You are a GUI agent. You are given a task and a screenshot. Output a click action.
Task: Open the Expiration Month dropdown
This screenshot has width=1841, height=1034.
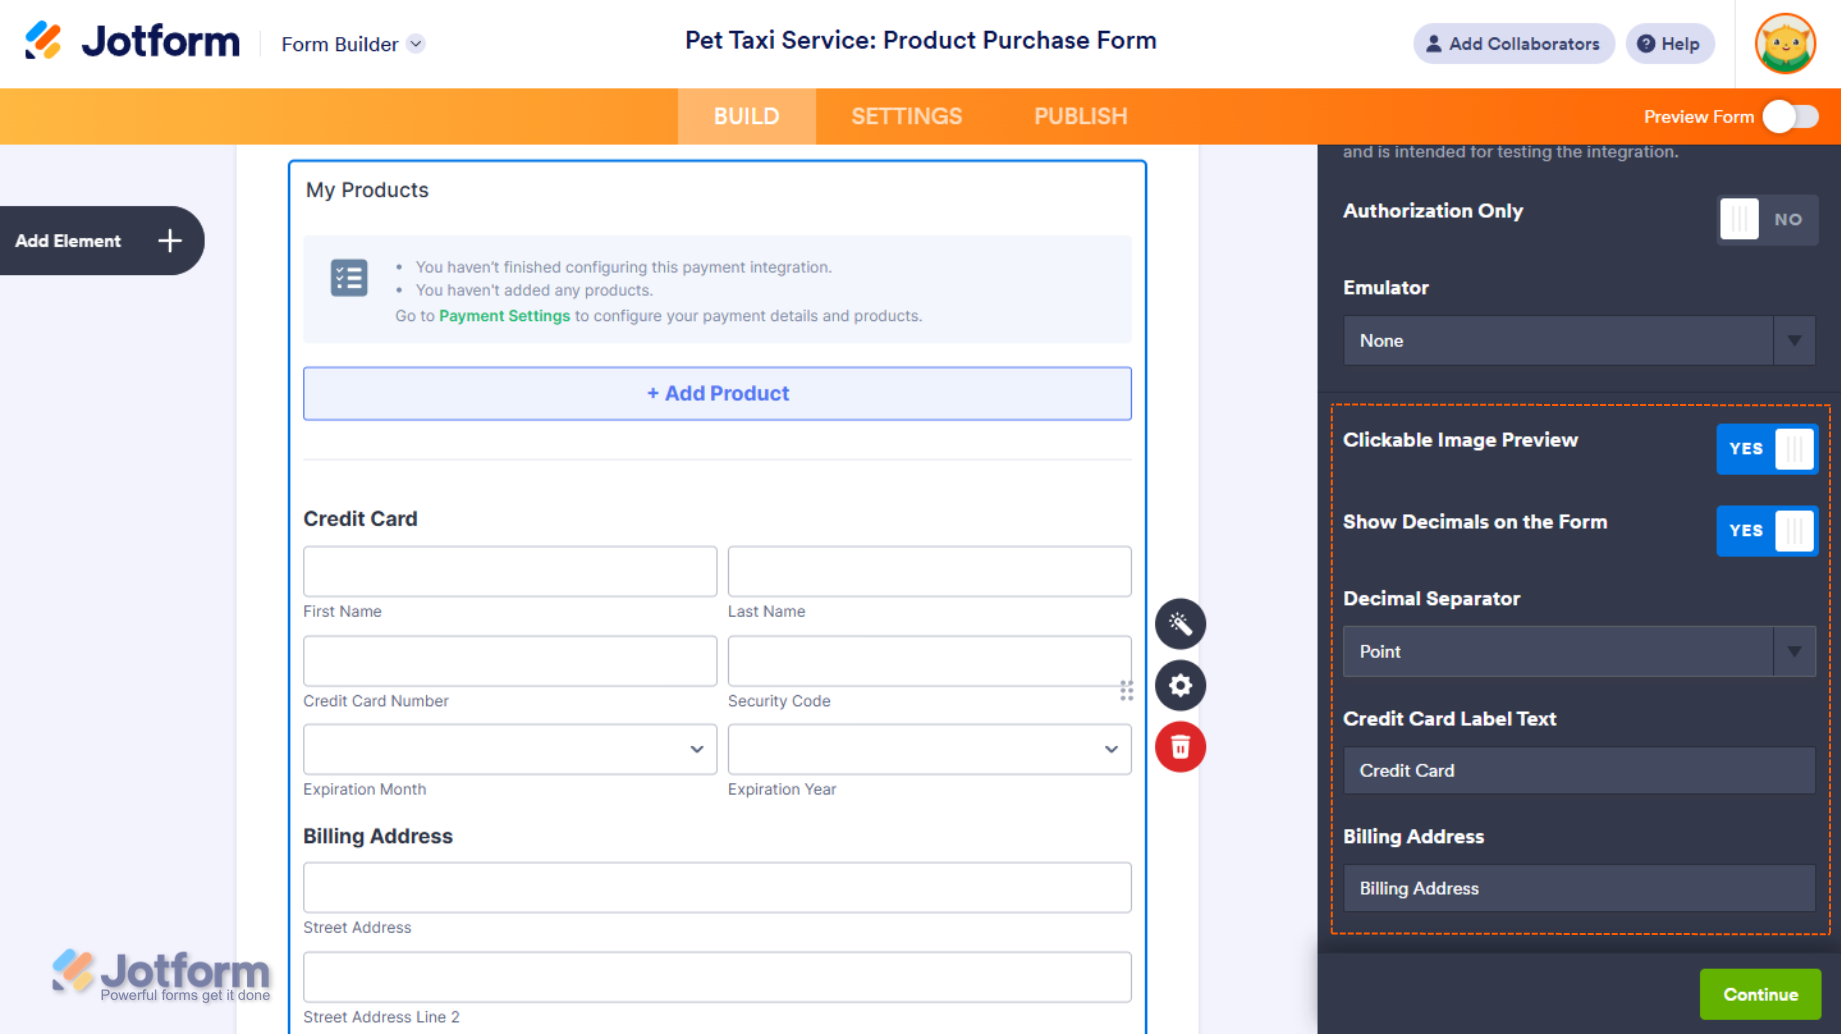[510, 749]
